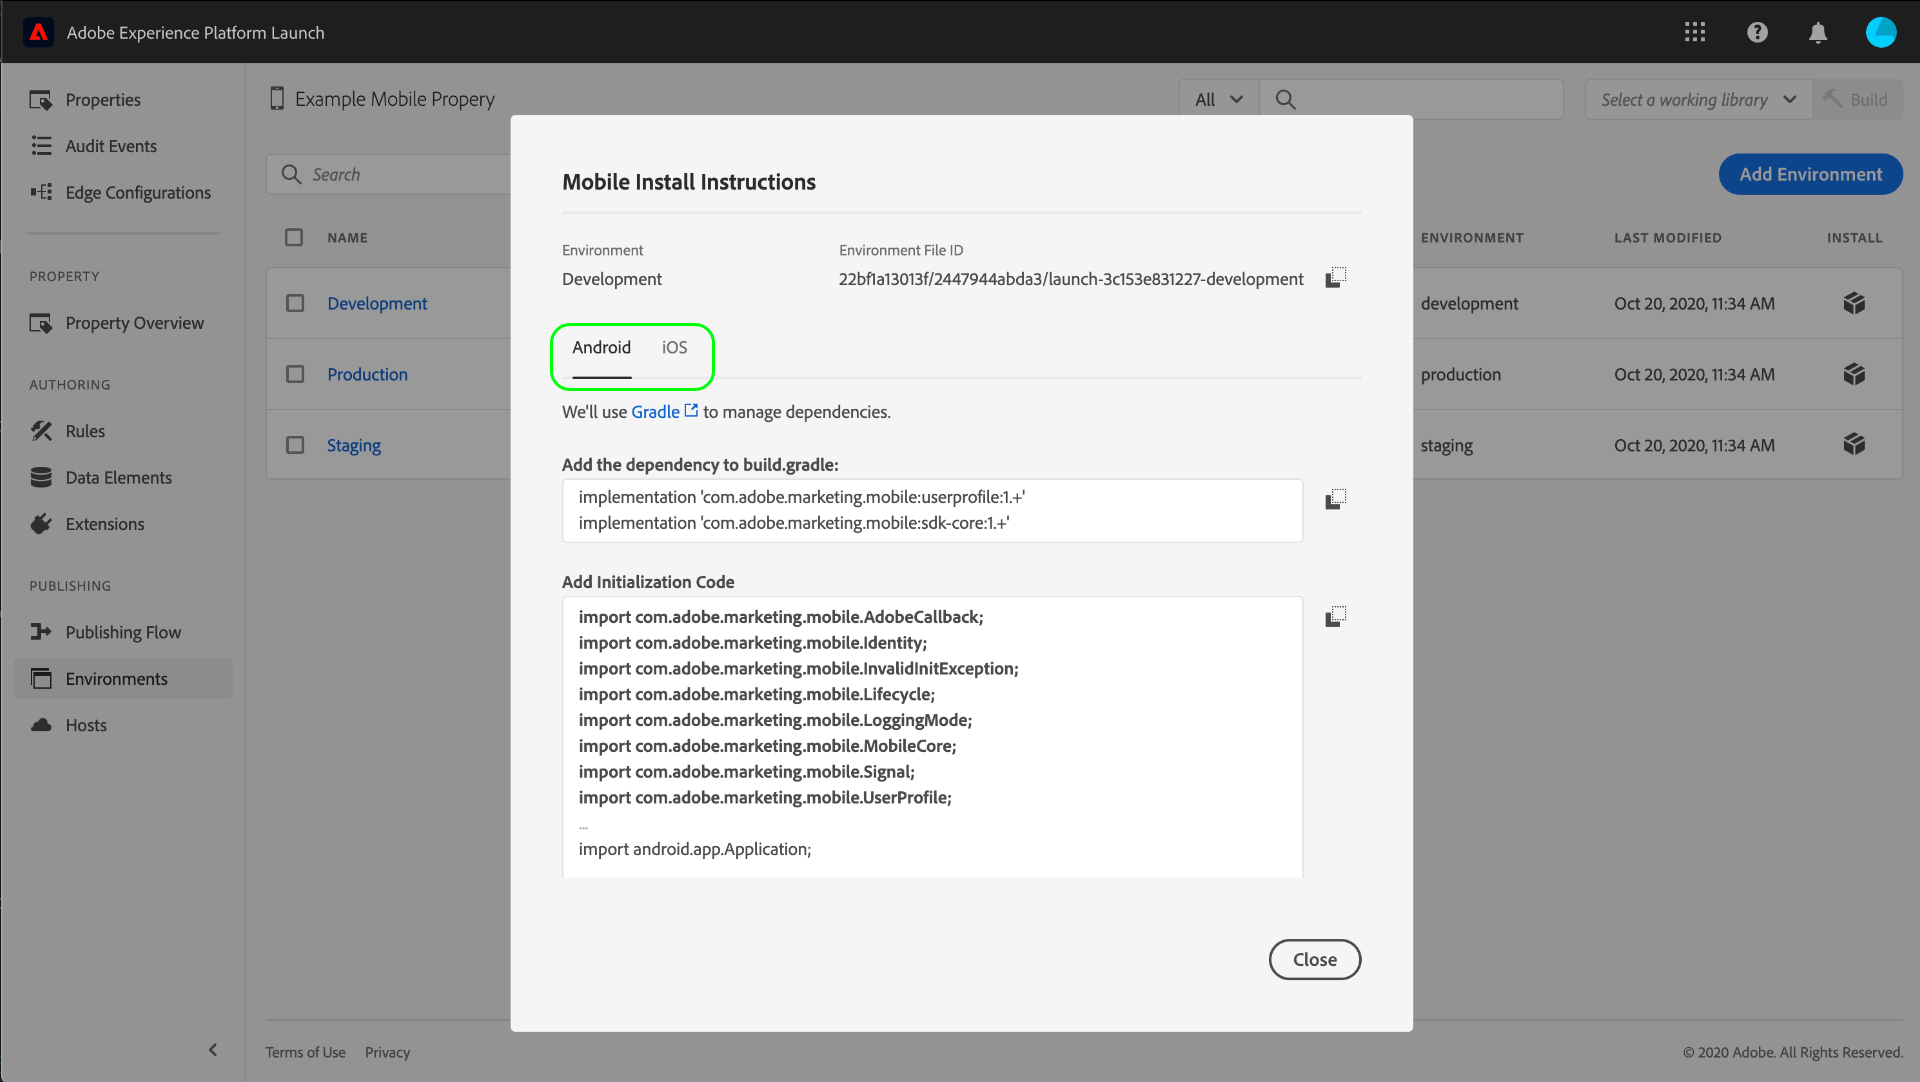
Task: Open install instructions for Staging environment
Action: [1854, 444]
